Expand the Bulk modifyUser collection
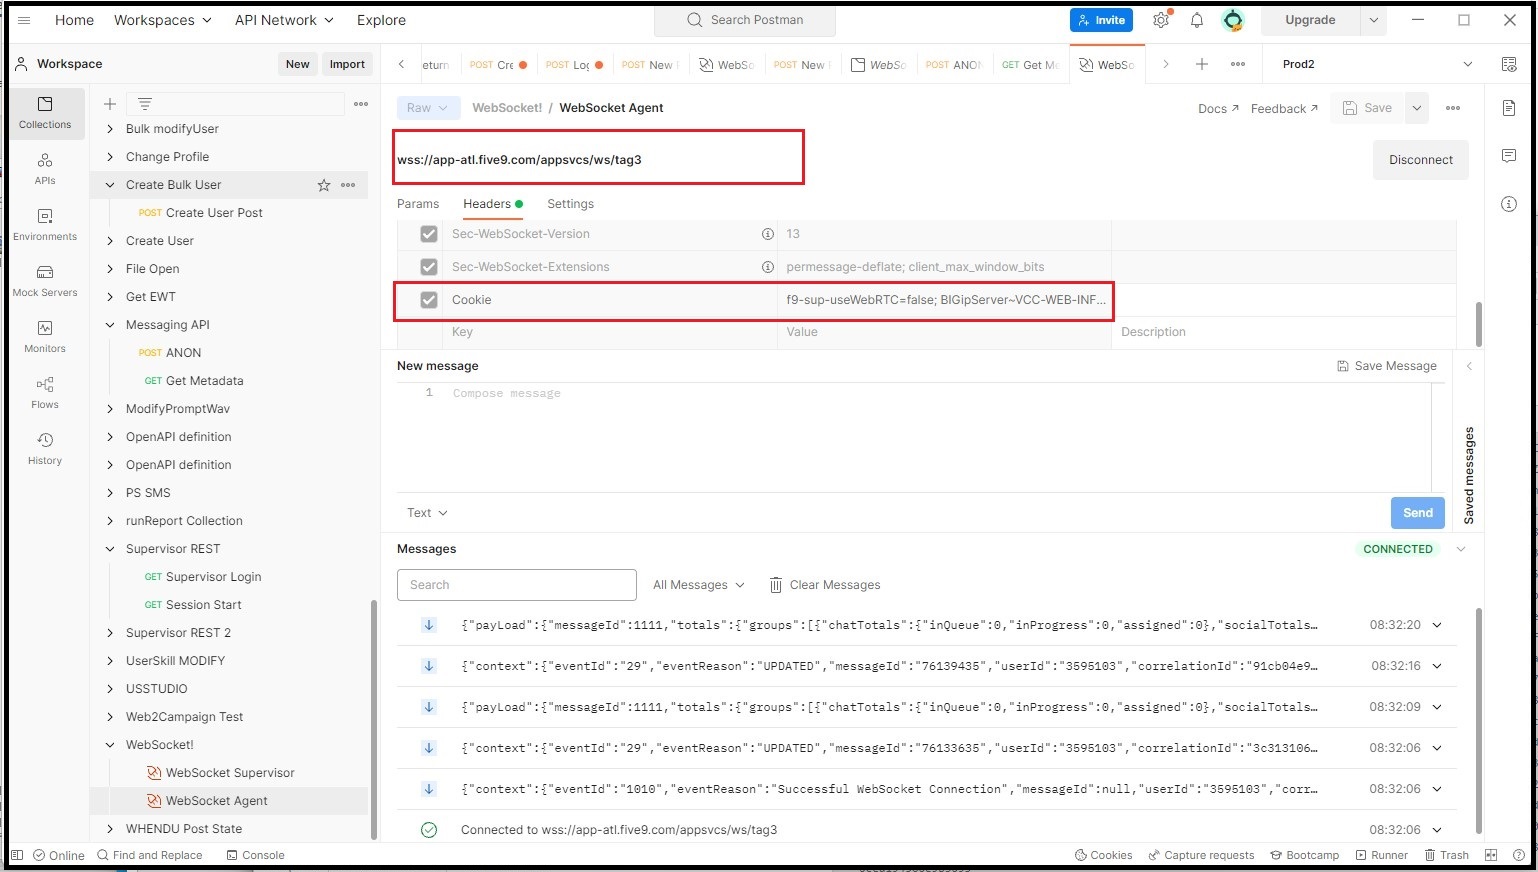 pyautogui.click(x=110, y=129)
